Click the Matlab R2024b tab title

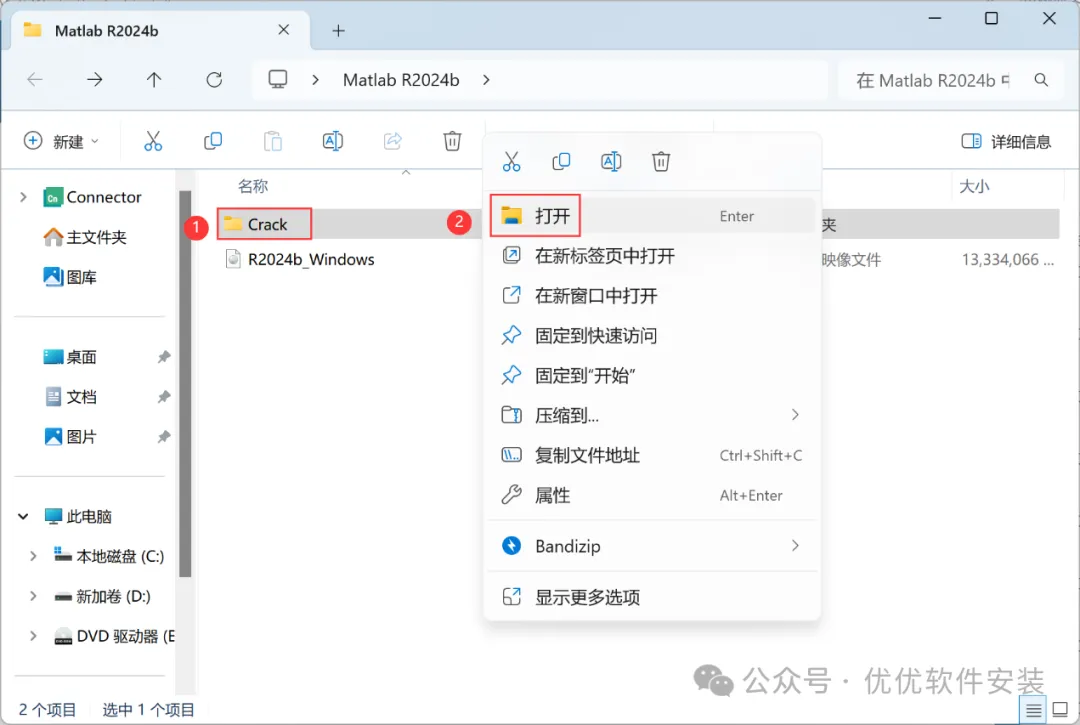pyautogui.click(x=106, y=30)
